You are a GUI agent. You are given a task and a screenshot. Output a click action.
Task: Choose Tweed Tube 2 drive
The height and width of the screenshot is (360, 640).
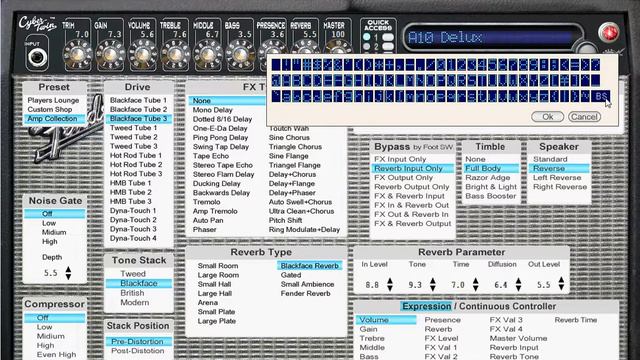133,137
